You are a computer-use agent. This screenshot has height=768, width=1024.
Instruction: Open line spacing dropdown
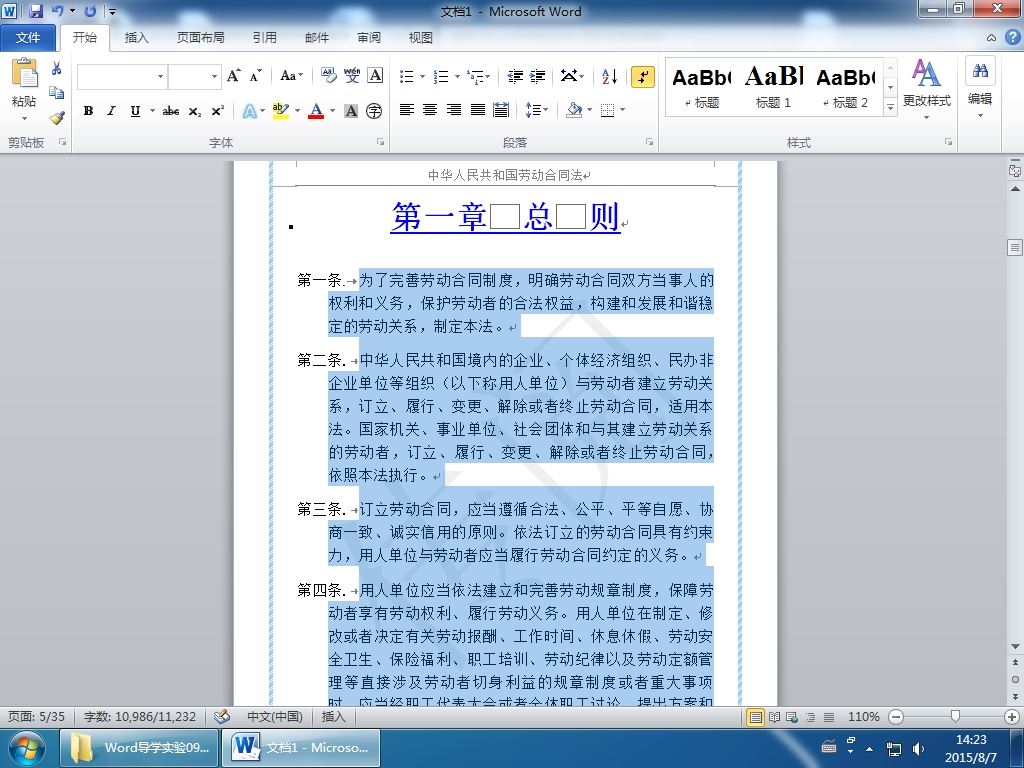(x=536, y=110)
